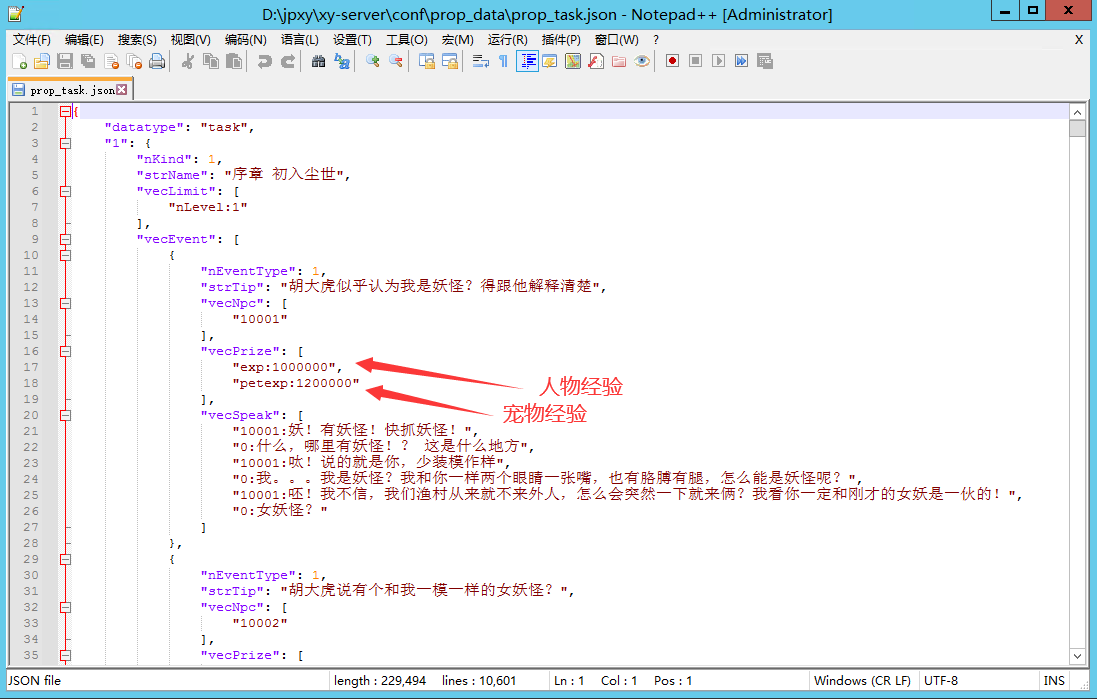1097x699 pixels.
Task: Click the Open file folder icon
Action: pyautogui.click(x=41, y=62)
